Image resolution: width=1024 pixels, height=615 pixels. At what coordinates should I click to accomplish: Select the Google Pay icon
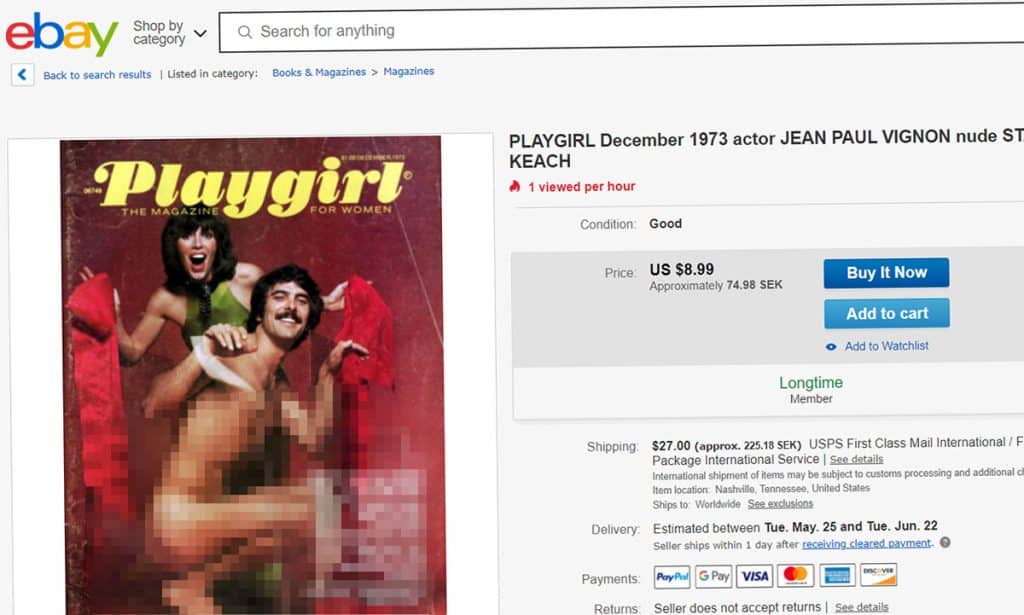point(713,576)
